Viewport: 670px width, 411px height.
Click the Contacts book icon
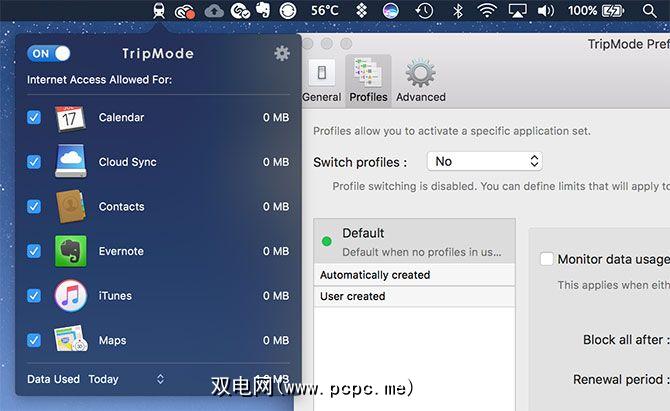[71, 206]
